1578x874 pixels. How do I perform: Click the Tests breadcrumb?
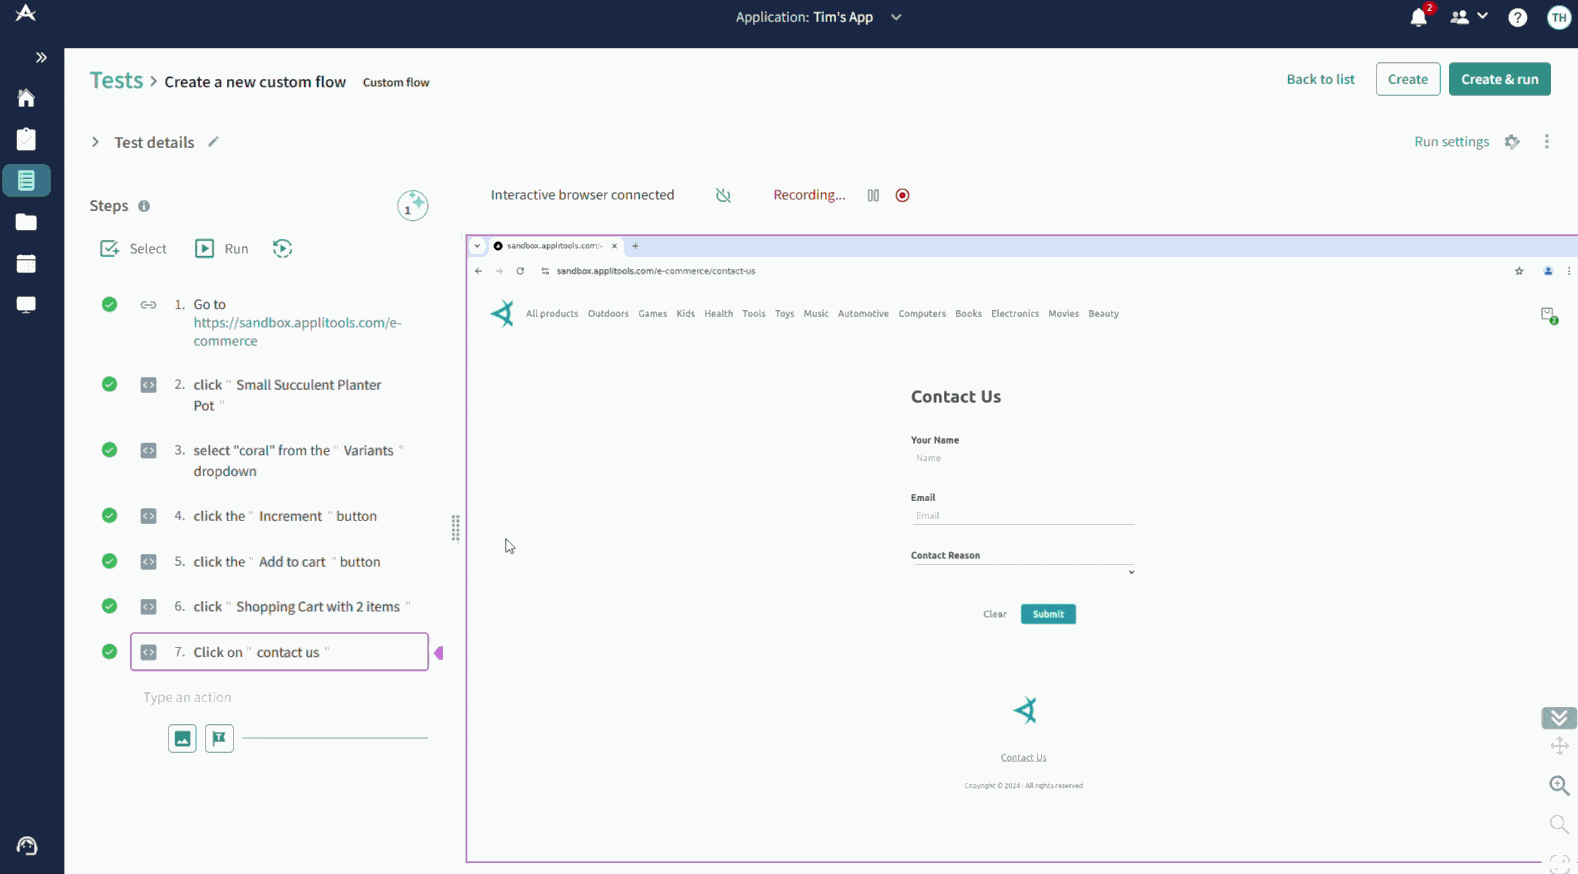coord(116,80)
